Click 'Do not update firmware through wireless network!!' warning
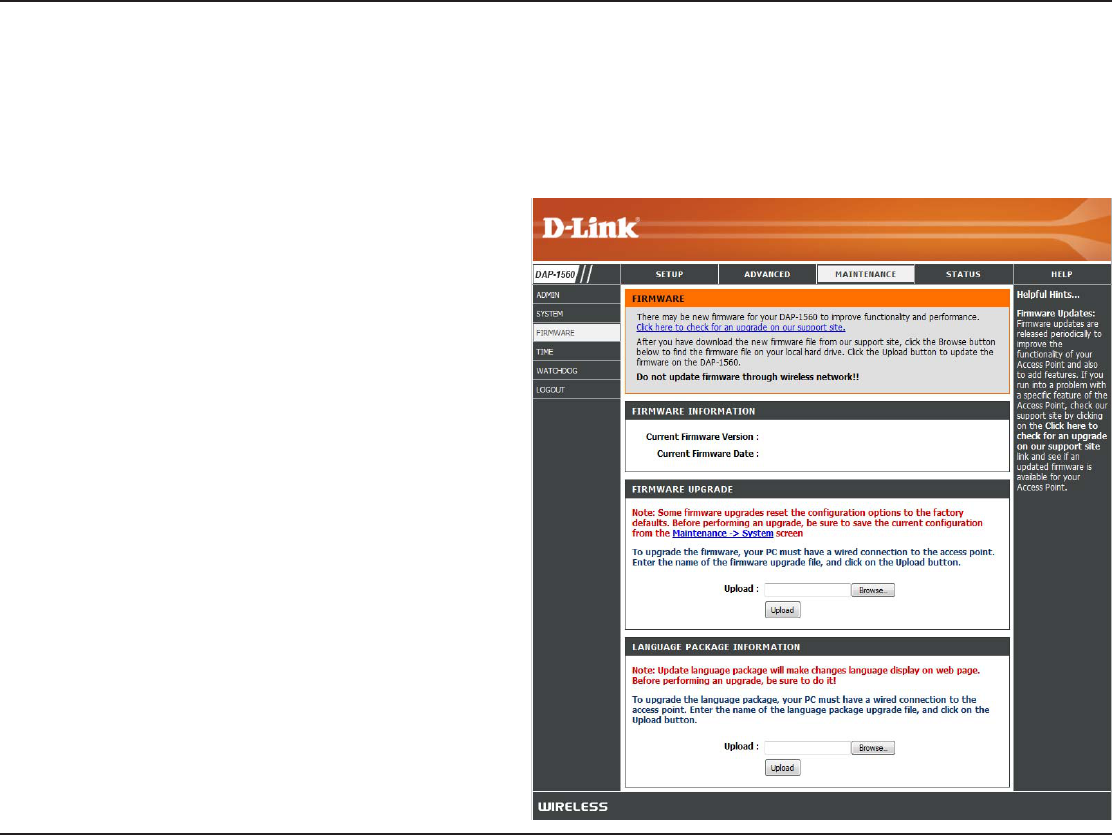The height and width of the screenshot is (835, 1112). point(747,377)
